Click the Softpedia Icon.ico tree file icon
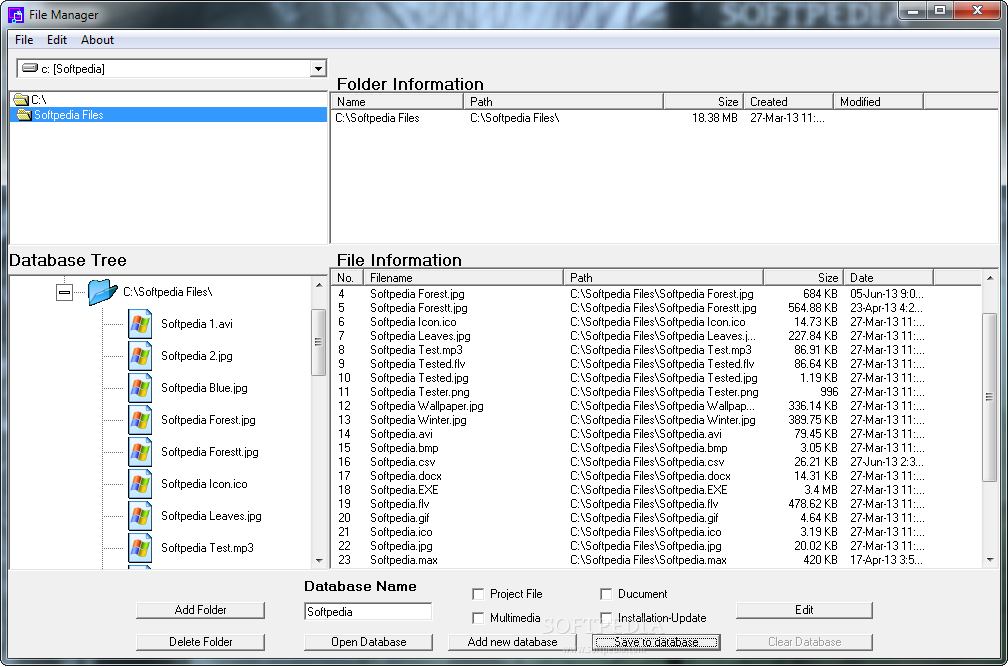 click(140, 484)
